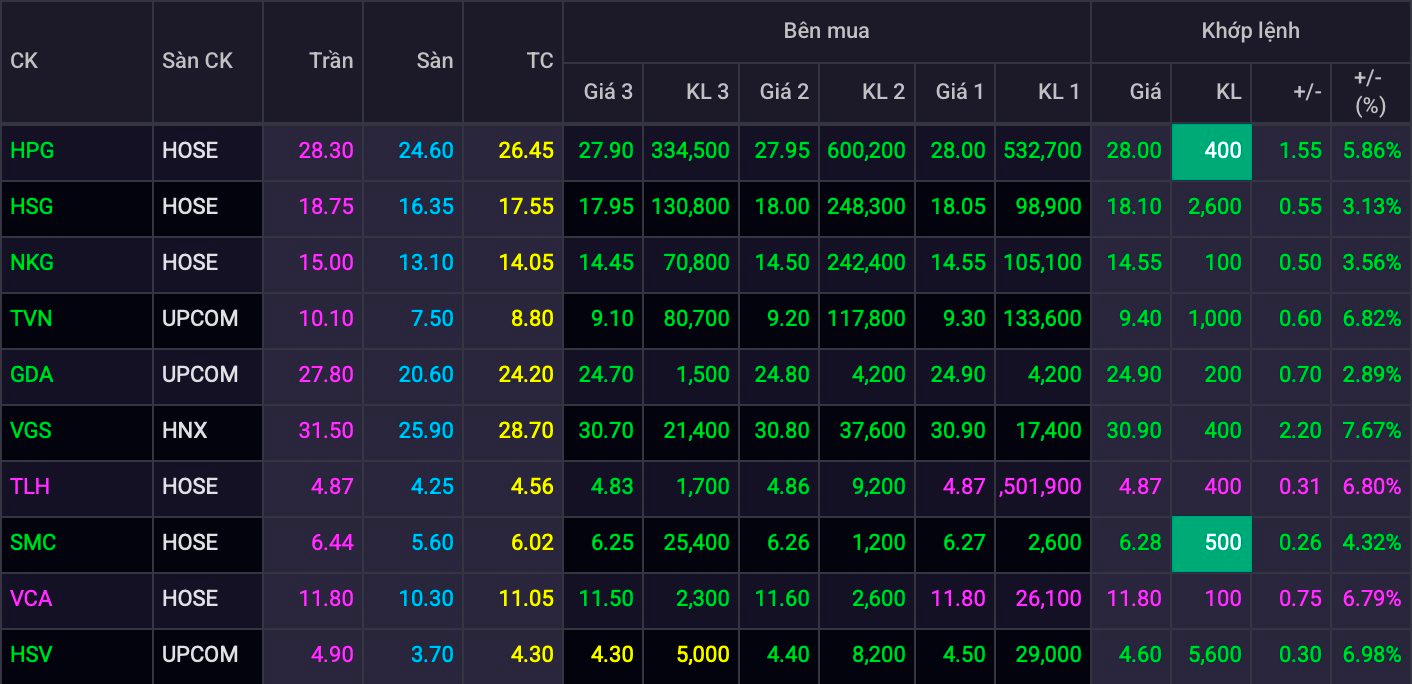Click the TC reference price header

(540, 61)
